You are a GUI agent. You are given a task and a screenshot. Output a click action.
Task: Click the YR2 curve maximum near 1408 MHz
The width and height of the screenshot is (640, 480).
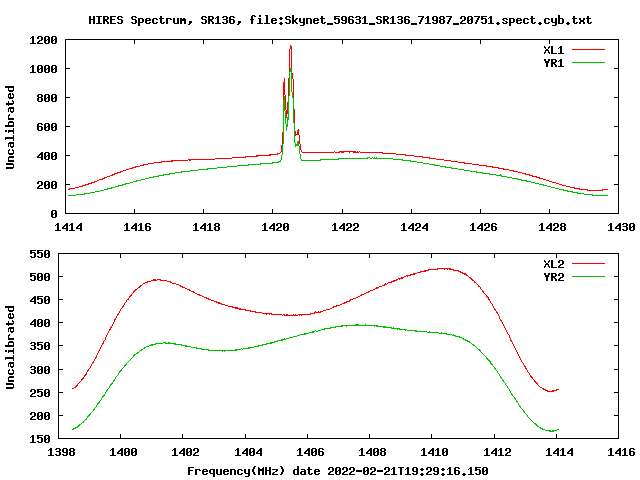coord(358,325)
